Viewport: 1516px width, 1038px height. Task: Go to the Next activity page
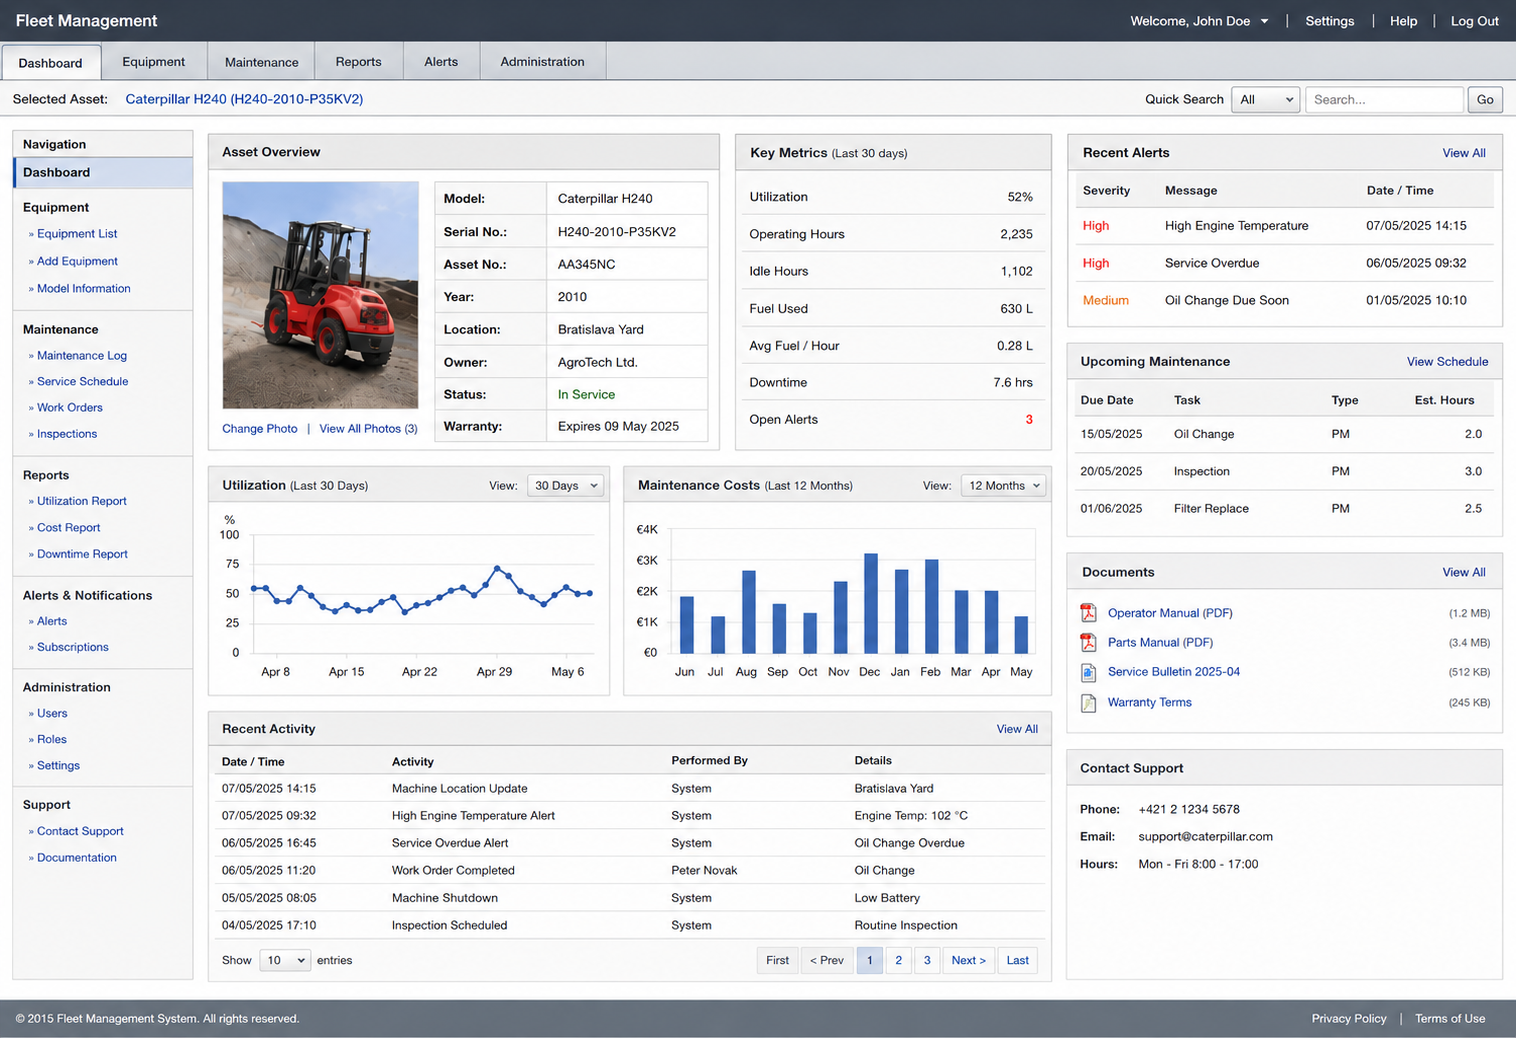pyautogui.click(x=969, y=960)
